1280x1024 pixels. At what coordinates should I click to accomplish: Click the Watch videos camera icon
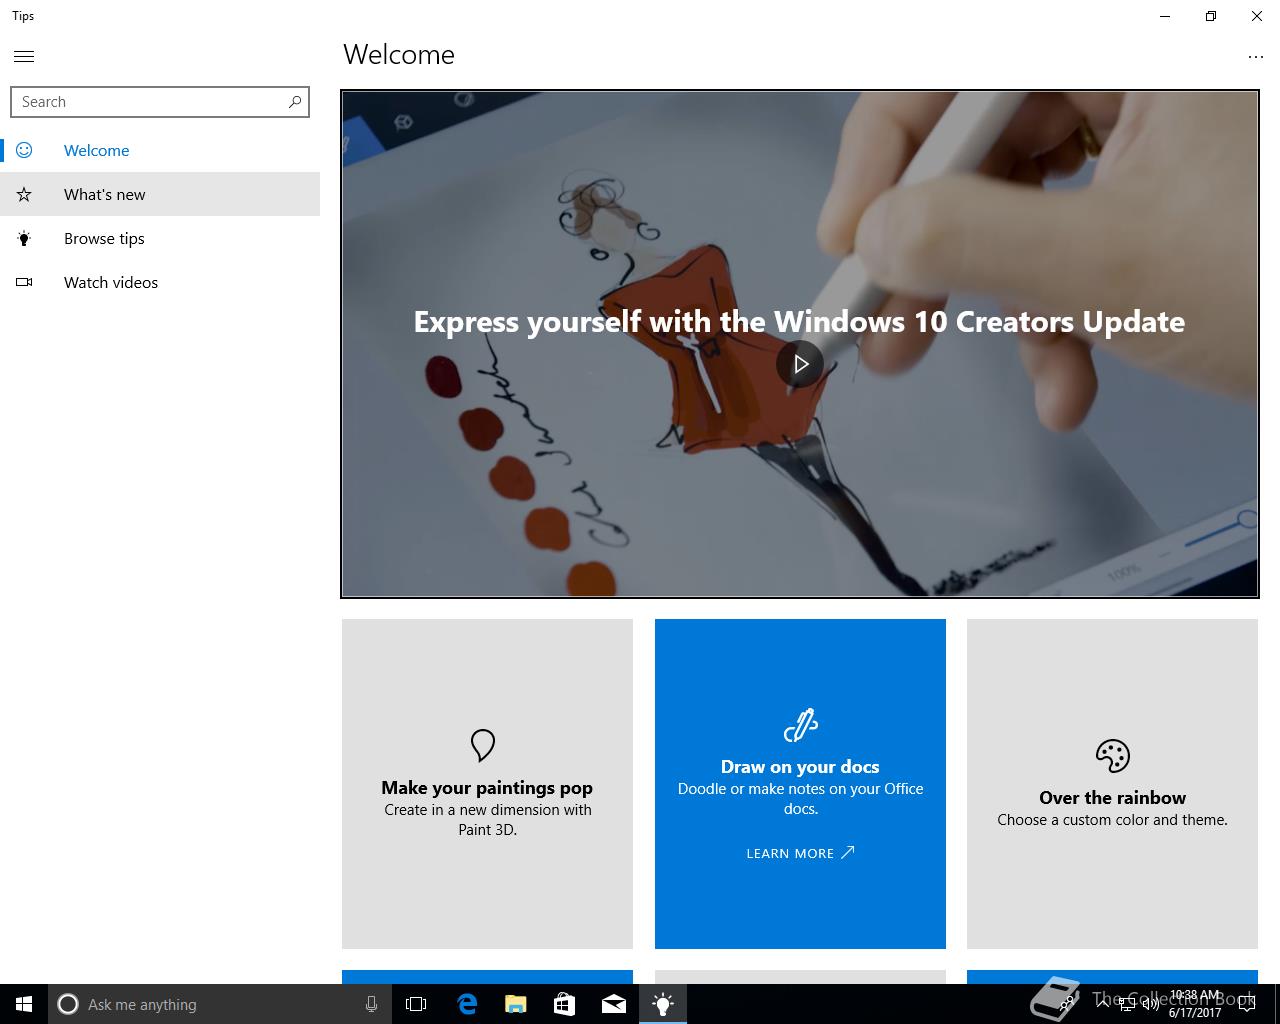[24, 282]
